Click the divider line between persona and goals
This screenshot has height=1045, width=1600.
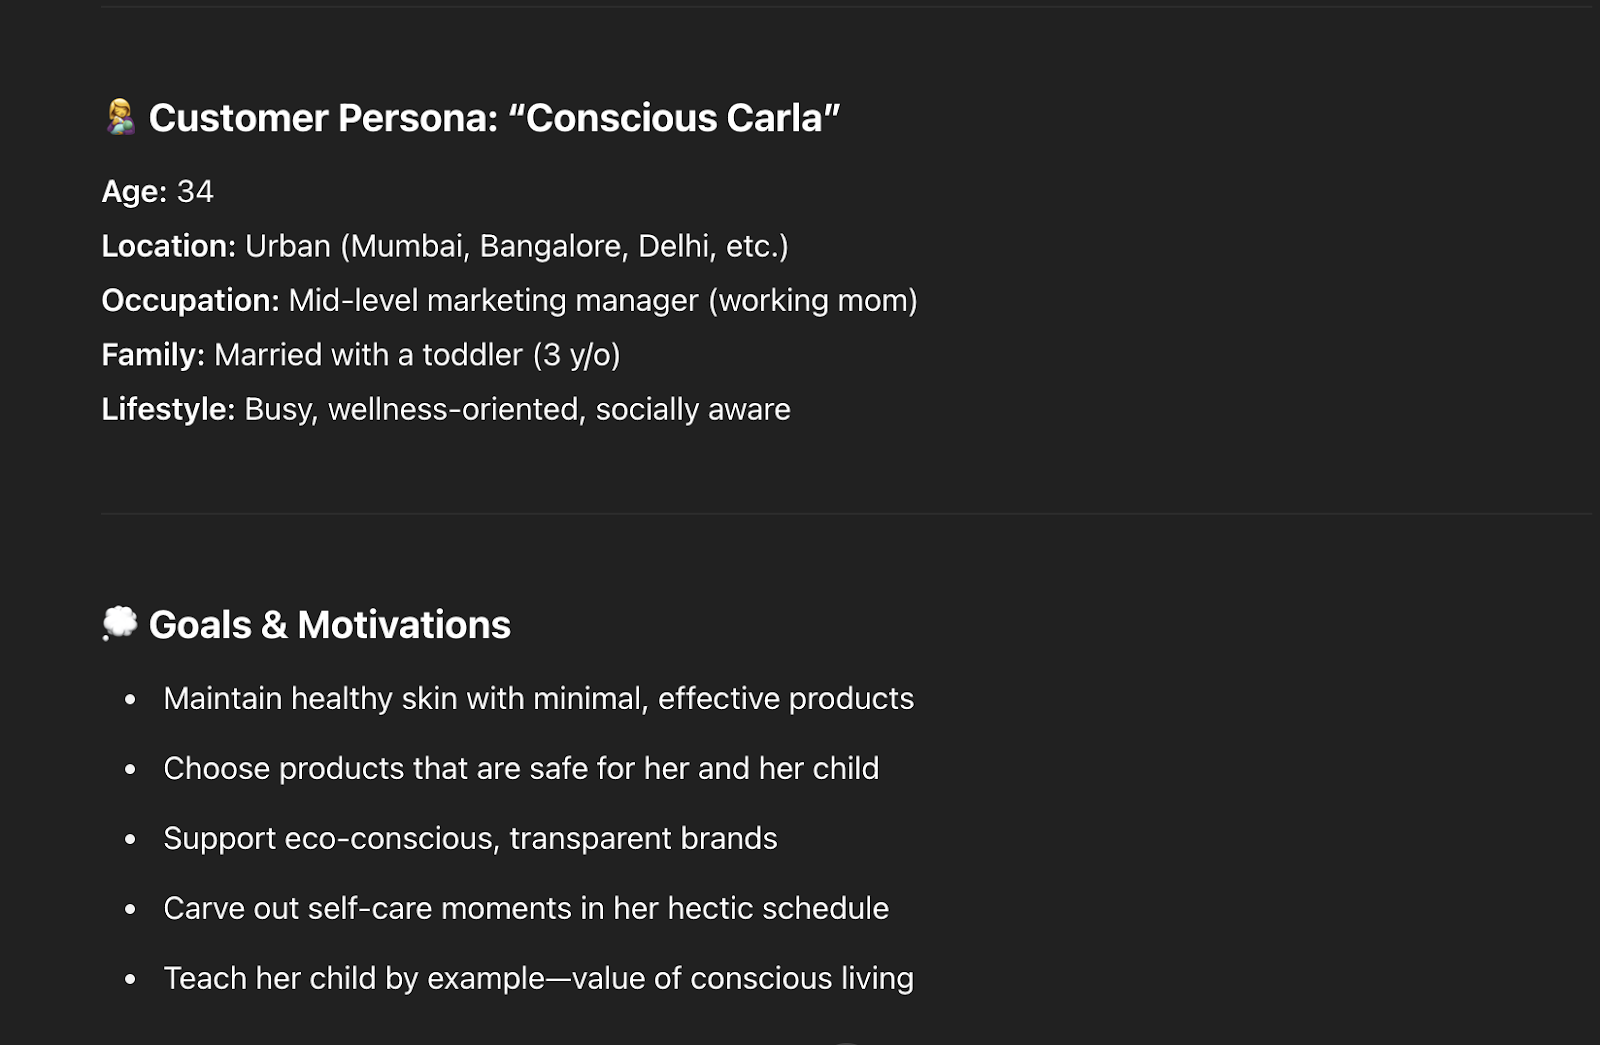[x=846, y=514]
